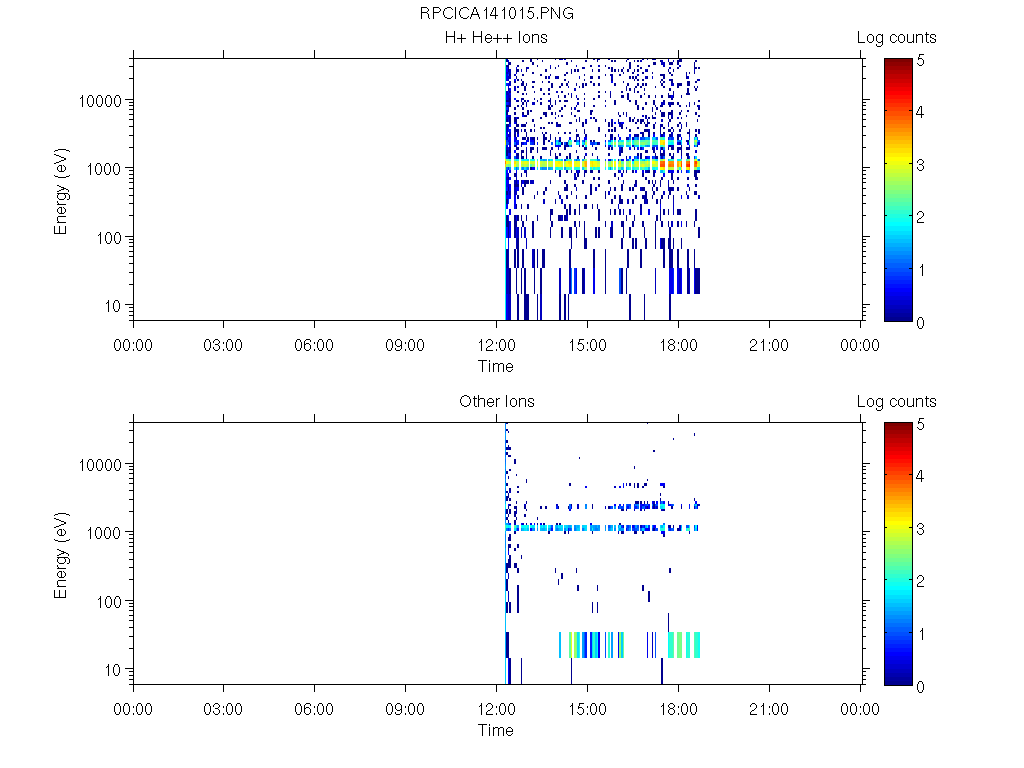This screenshot has width=1024, height=768.
Task: Click the 21:00 time tick under Other Ions plot
Action: 769,709
